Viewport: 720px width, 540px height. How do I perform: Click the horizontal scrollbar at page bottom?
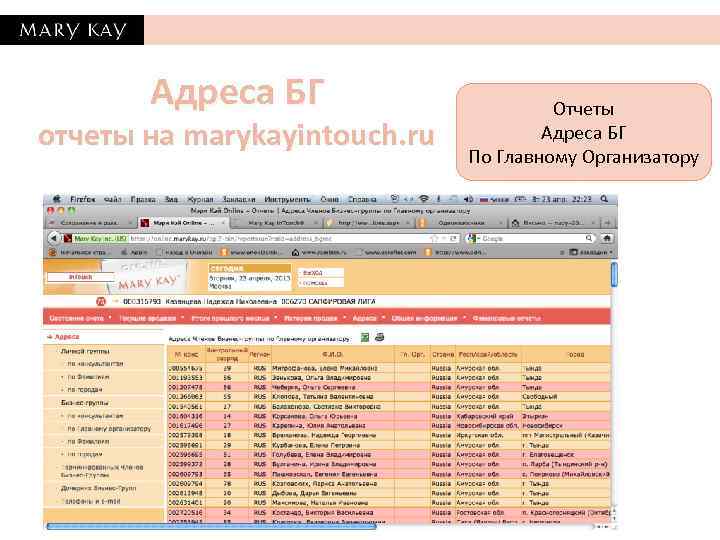(x=211, y=526)
